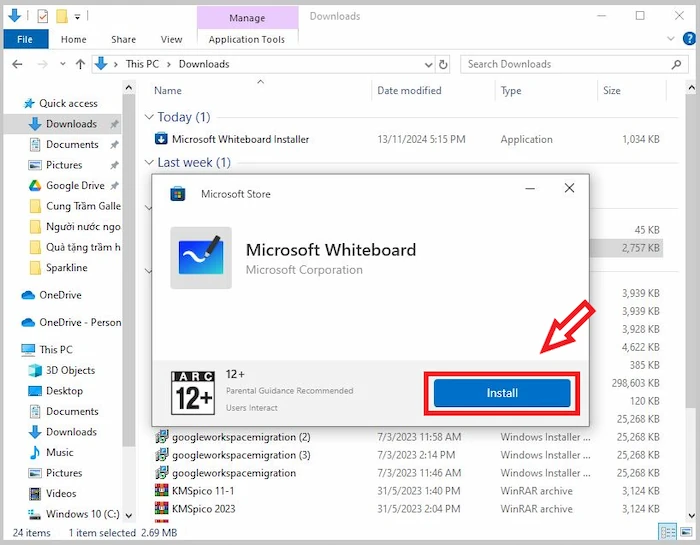Click the Forward navigation arrow
The height and width of the screenshot is (545, 700).
point(42,64)
